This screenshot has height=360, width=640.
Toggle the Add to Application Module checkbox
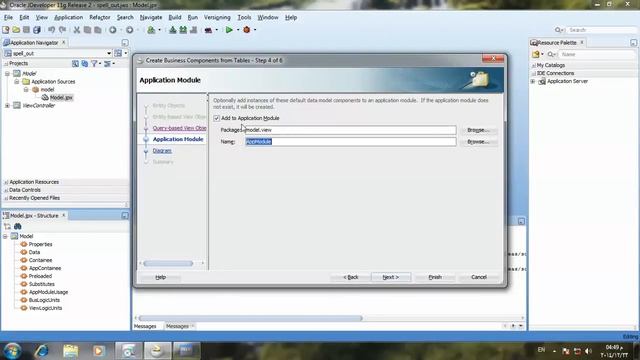216,118
